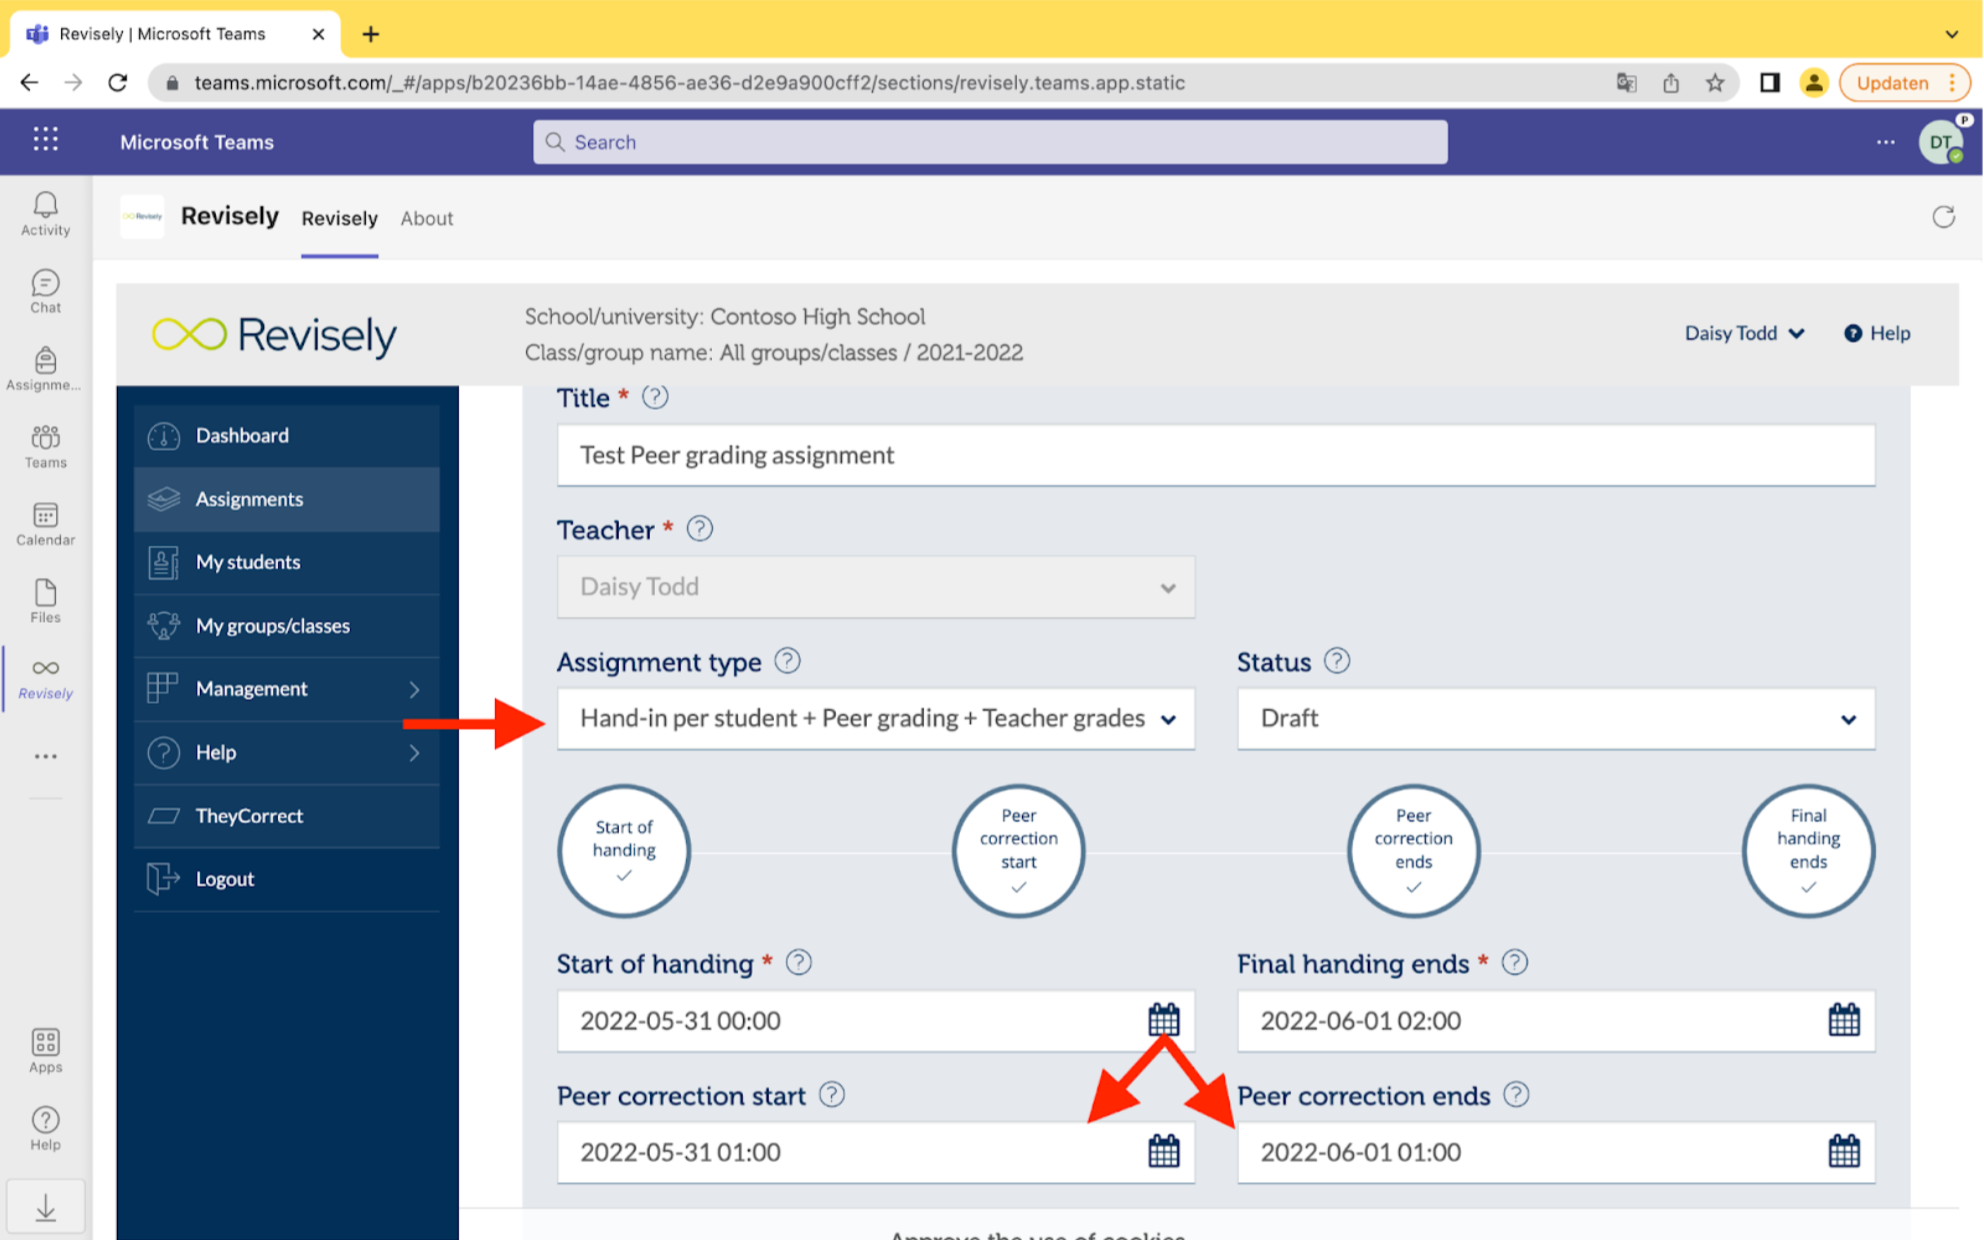This screenshot has height=1240, width=1984.
Task: Open the Daisy Todd user menu
Action: tap(1743, 333)
